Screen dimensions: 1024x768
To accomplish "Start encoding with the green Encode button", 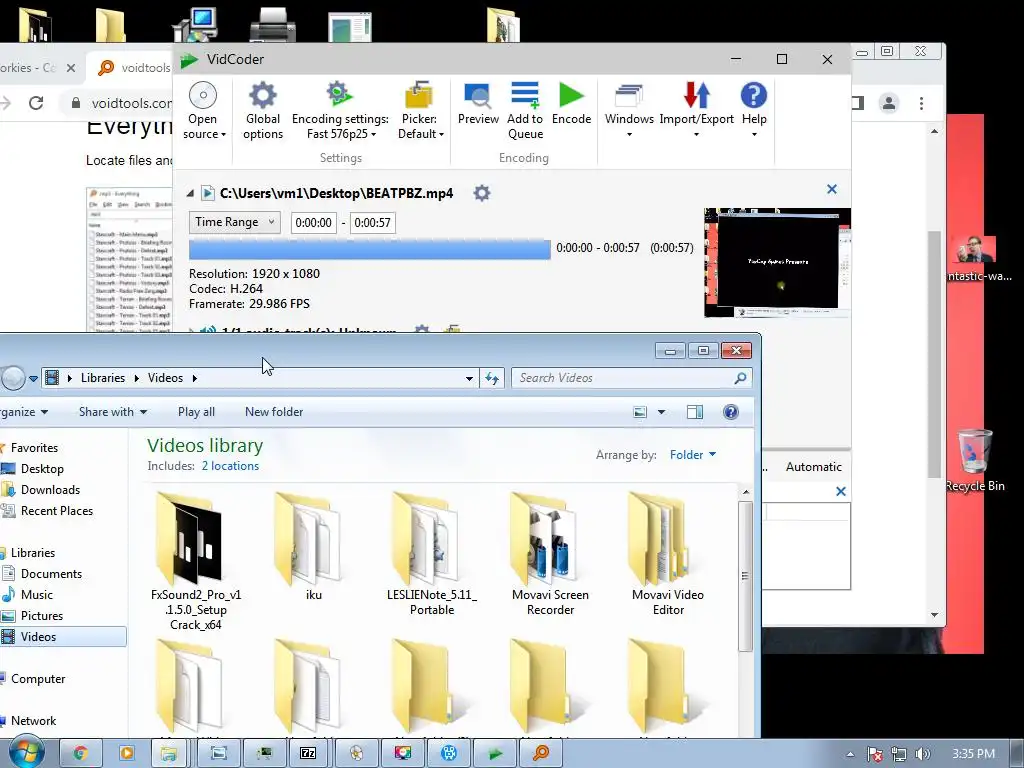I will pyautogui.click(x=571, y=103).
